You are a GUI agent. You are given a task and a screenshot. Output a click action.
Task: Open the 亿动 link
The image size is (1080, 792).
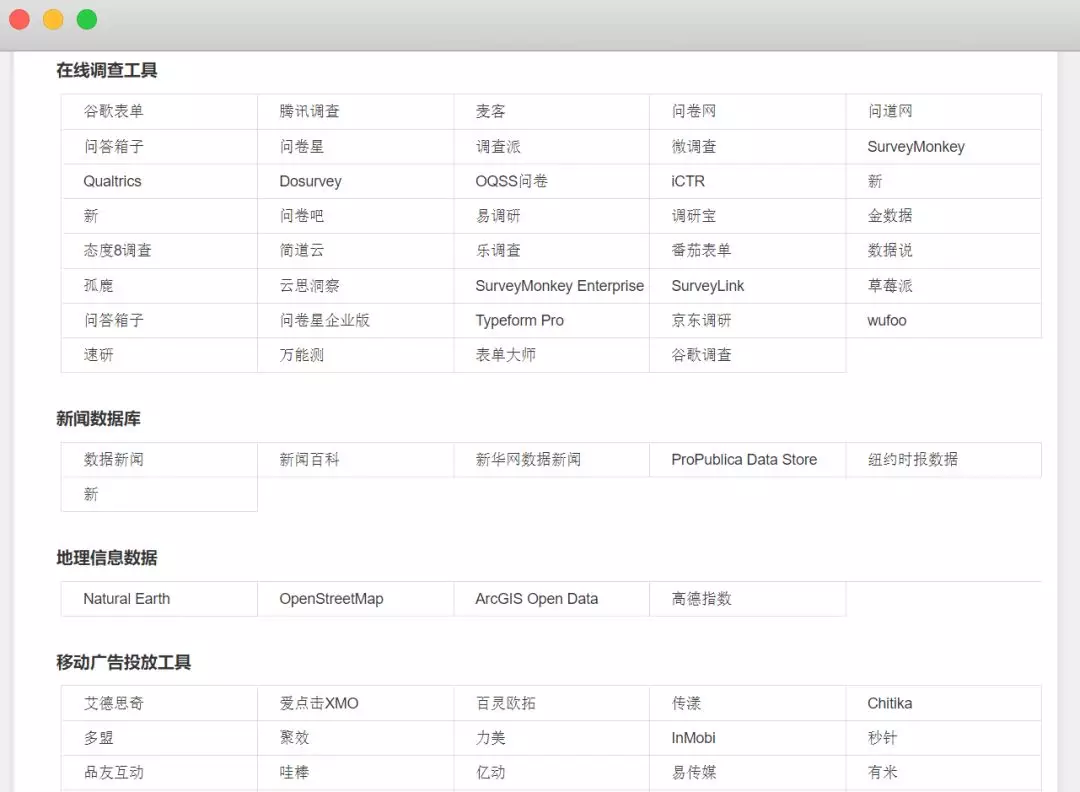[490, 772]
